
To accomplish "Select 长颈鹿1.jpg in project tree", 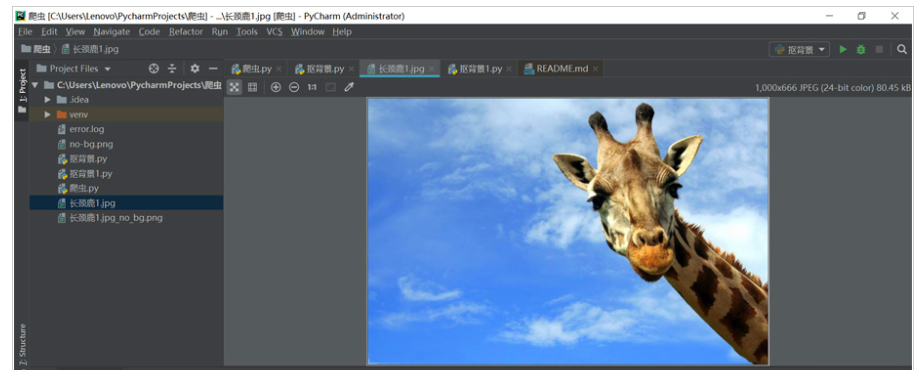I will (127, 203).
